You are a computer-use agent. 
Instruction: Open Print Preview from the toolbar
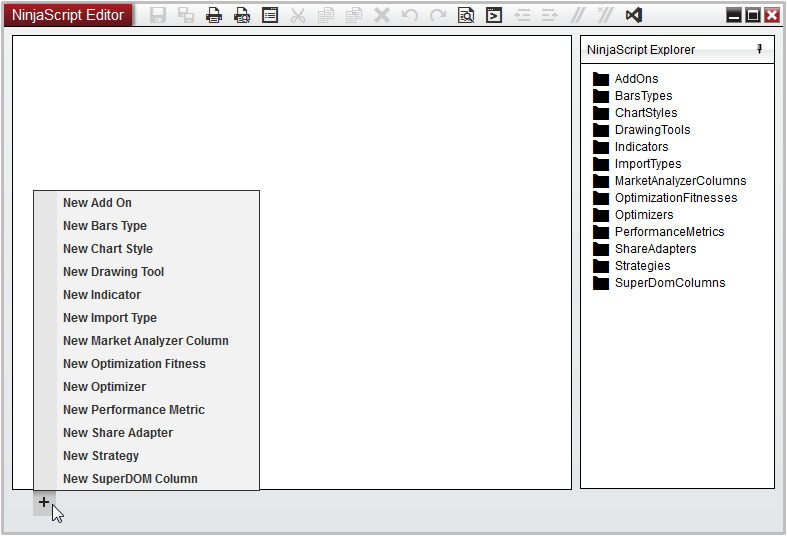click(242, 15)
